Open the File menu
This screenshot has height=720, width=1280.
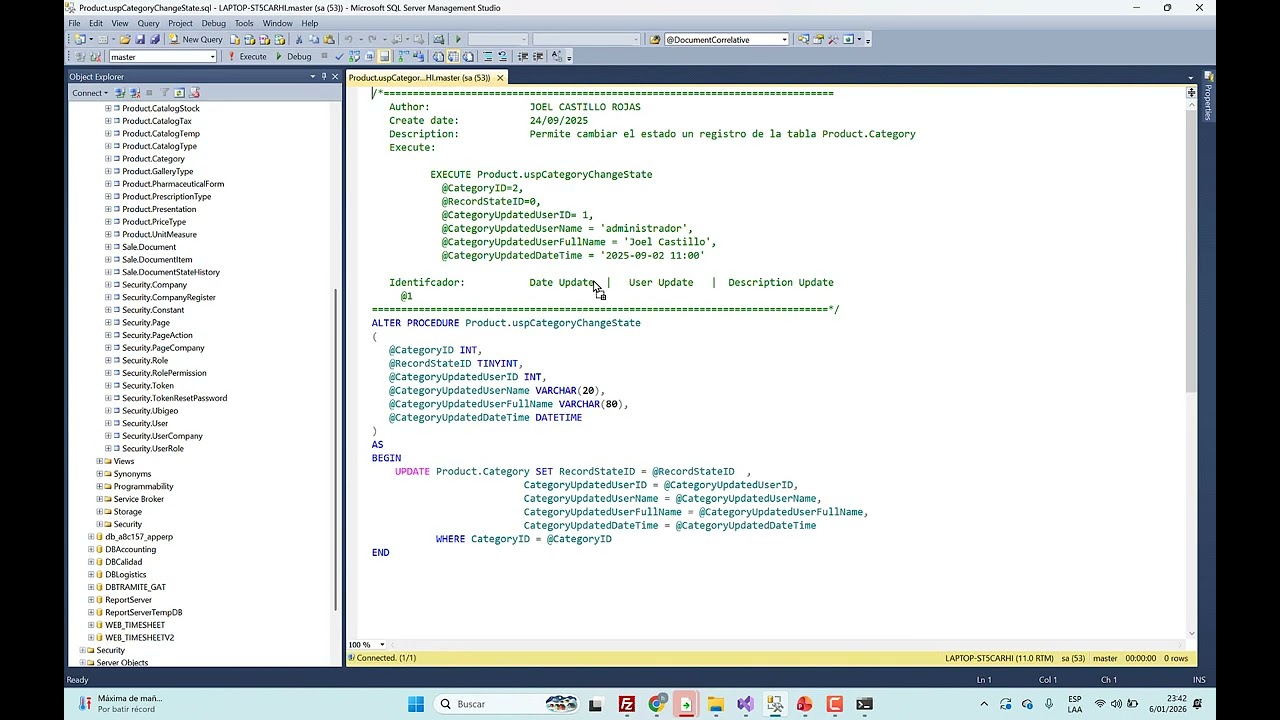73,23
